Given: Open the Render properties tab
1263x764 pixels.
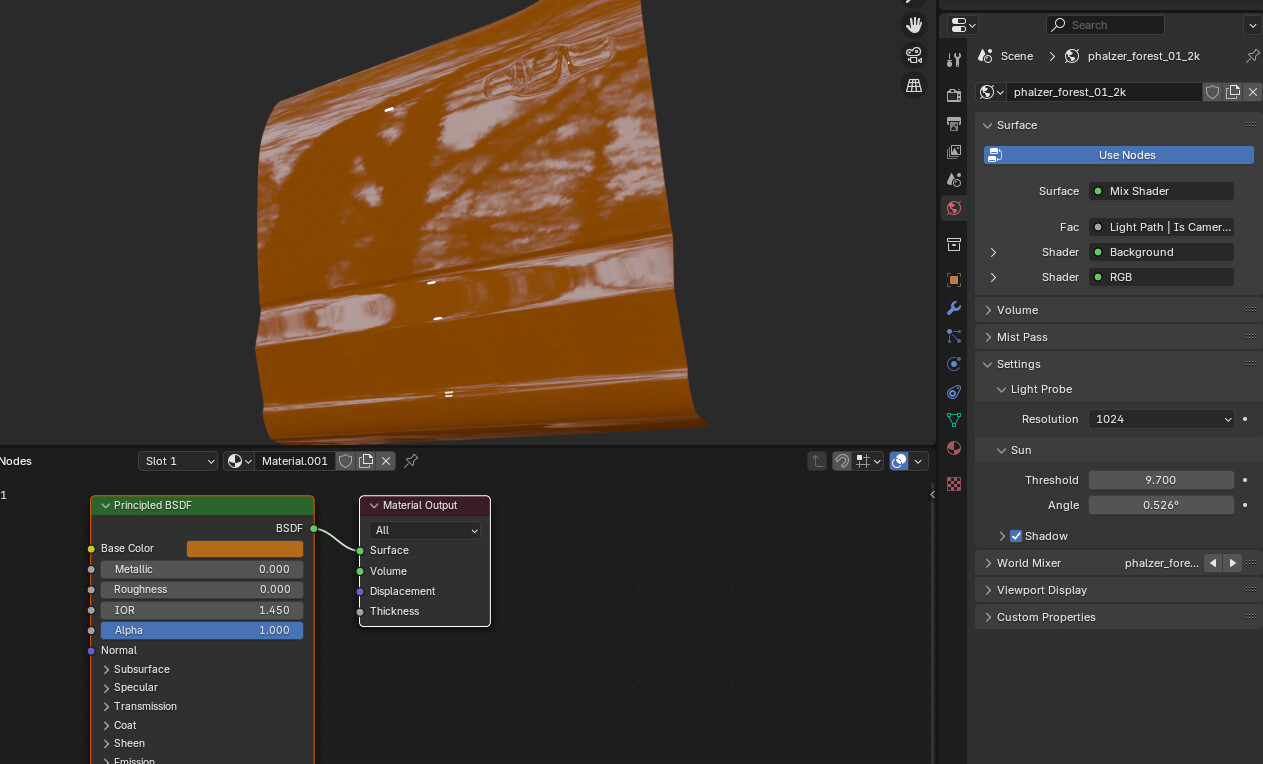Looking at the screenshot, I should coord(954,95).
